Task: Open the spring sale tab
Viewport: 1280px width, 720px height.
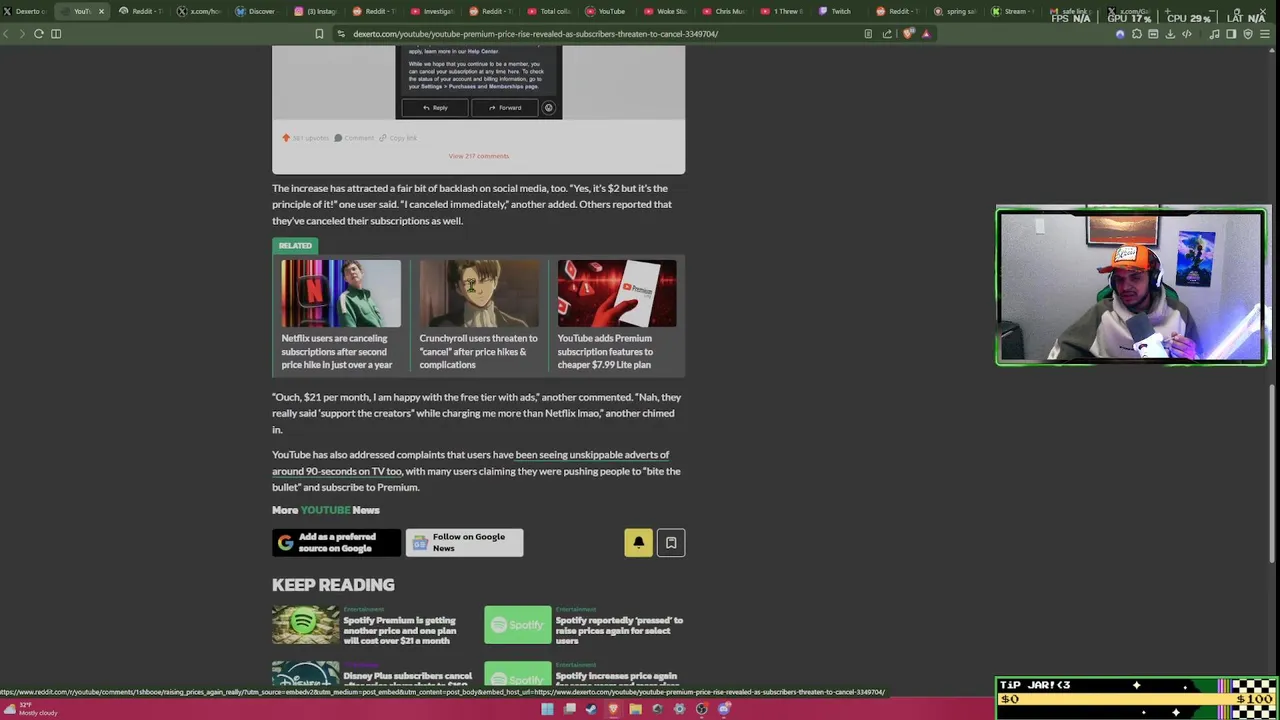Action: 953,11
